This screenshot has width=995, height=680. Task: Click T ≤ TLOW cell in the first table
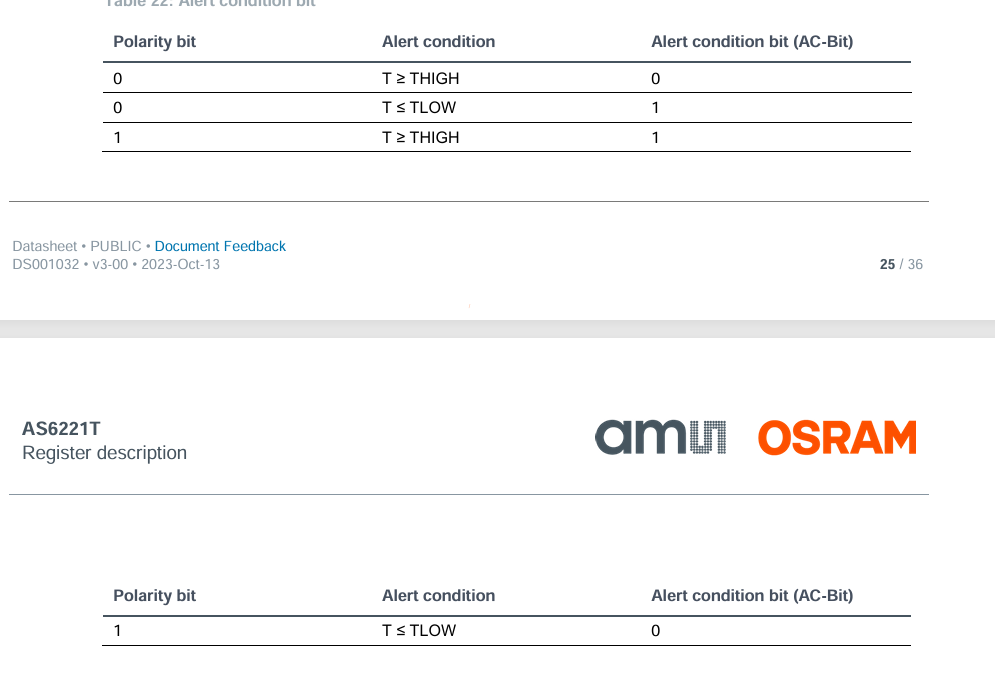(418, 108)
